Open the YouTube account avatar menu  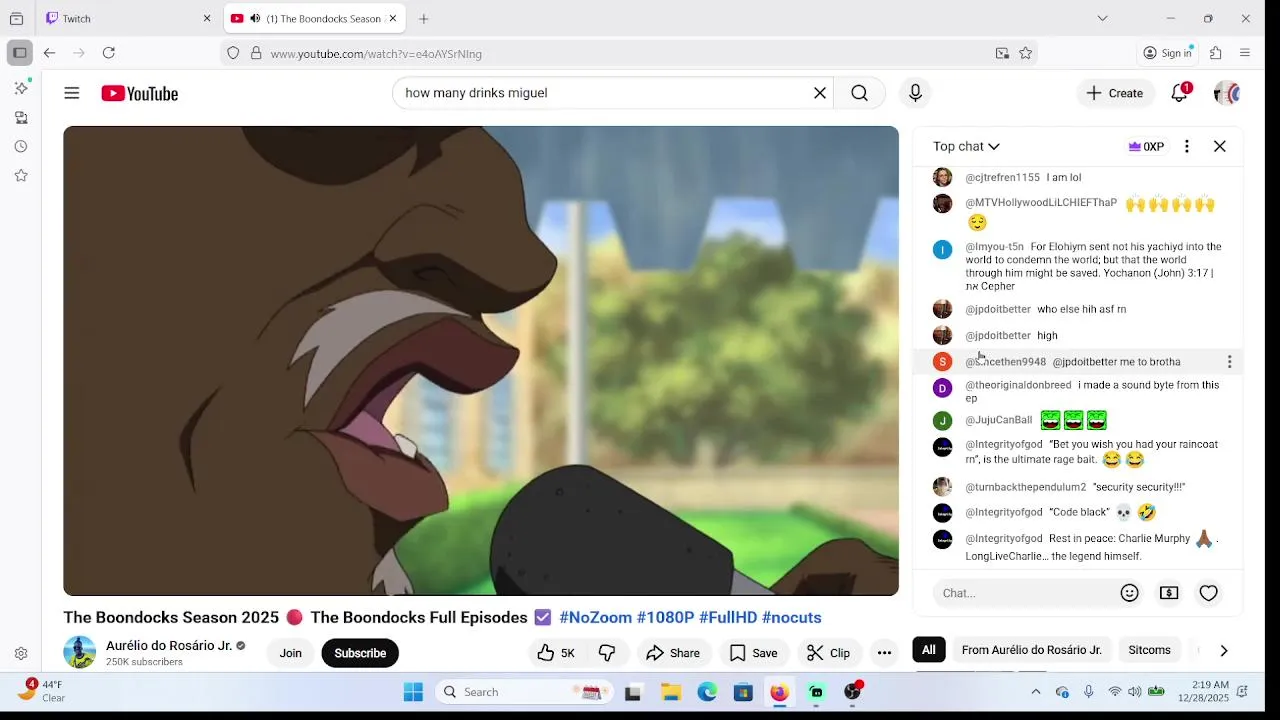coord(1227,93)
